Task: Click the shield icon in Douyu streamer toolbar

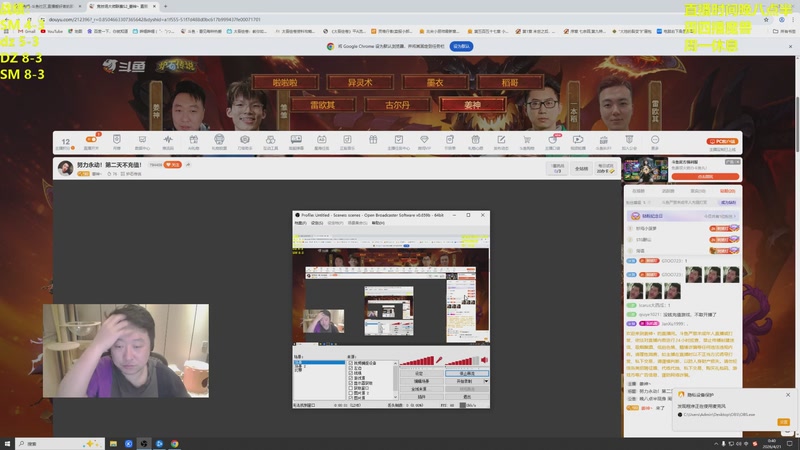Action: [117, 139]
